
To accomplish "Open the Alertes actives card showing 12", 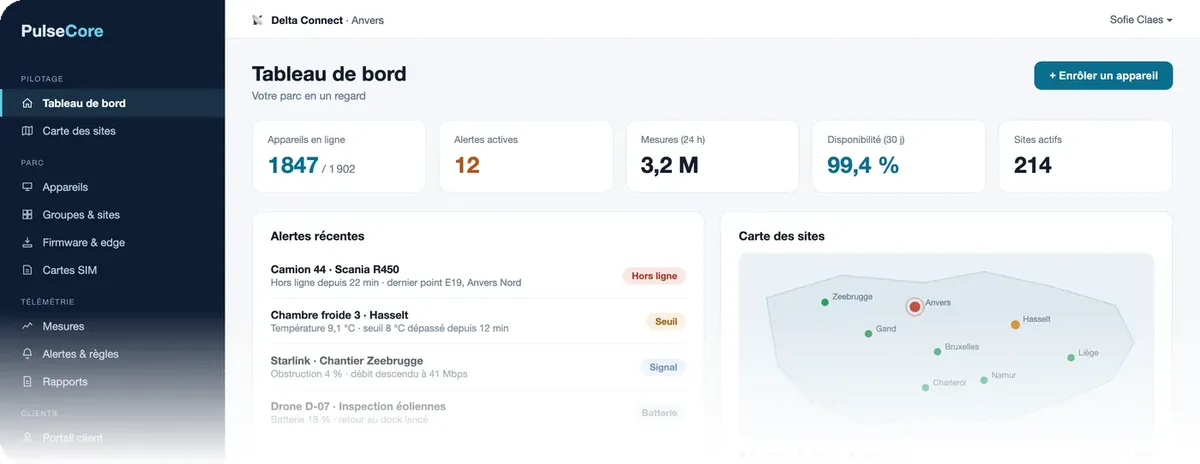I will tap(526, 157).
